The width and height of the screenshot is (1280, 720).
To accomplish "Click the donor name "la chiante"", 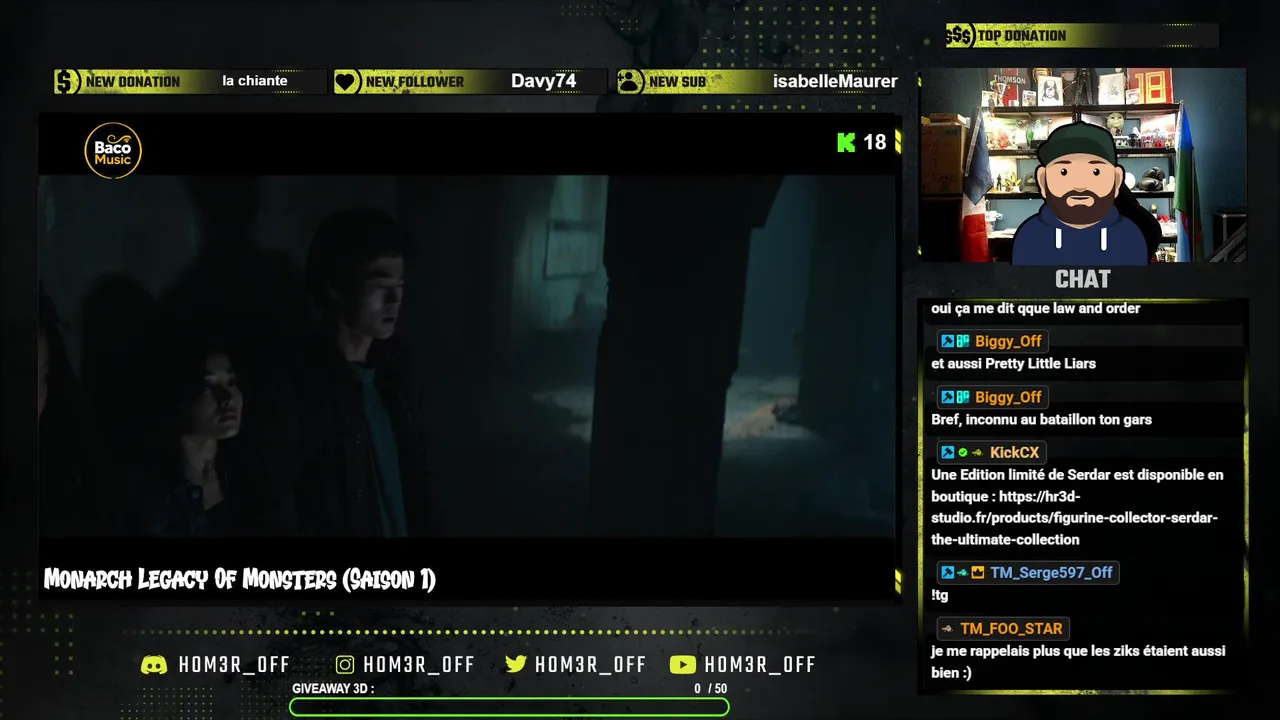I will [255, 81].
